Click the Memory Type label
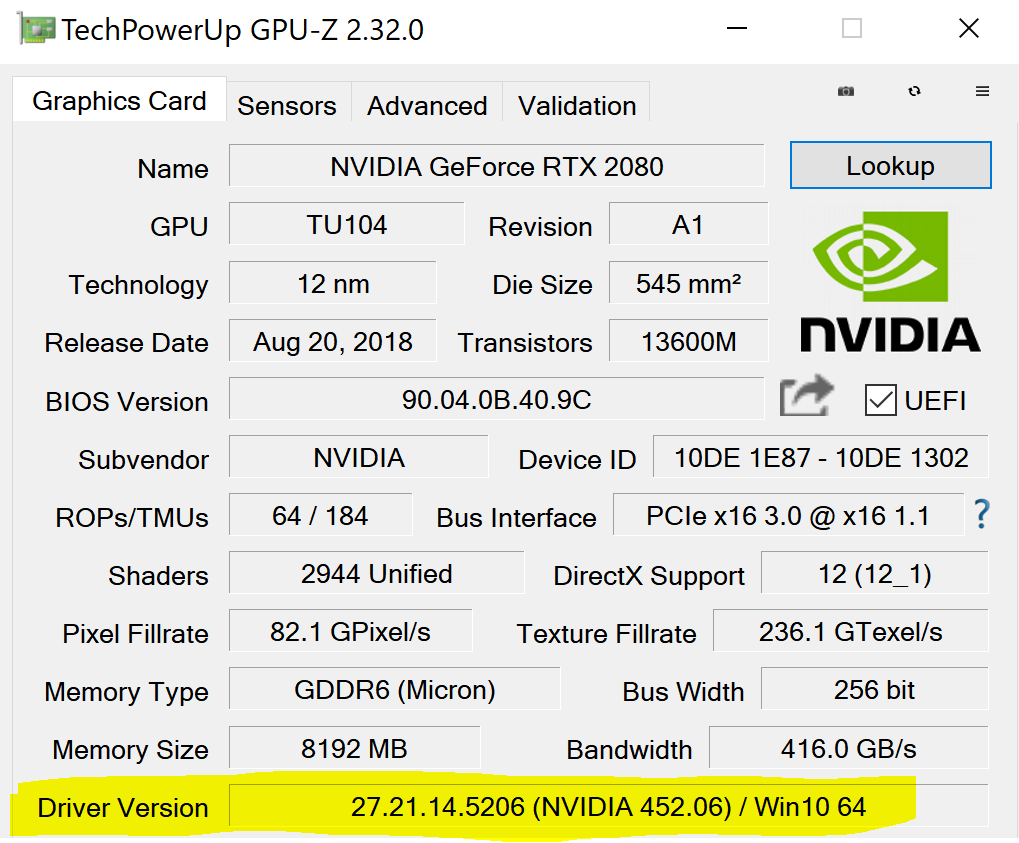The width and height of the screenshot is (1019, 843). tap(127, 693)
